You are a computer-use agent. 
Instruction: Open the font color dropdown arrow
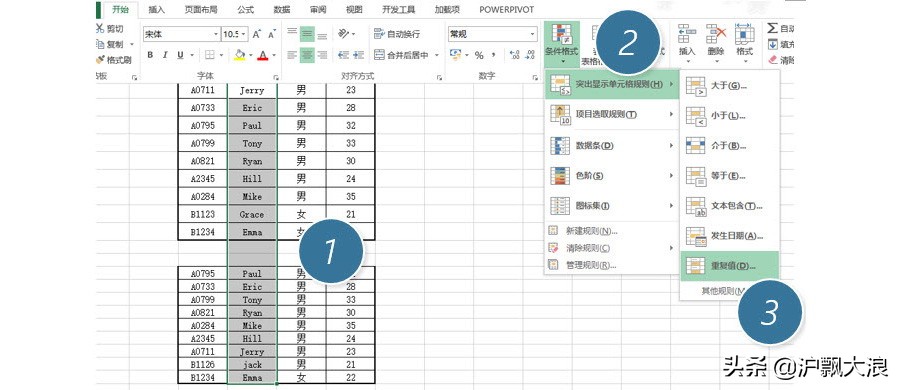(274, 55)
